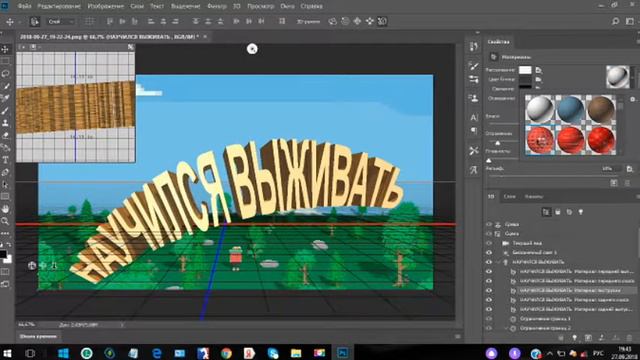This screenshot has height=360, width=640.
Task: Toggle visibility of Текущий вид
Action: pyautogui.click(x=489, y=243)
